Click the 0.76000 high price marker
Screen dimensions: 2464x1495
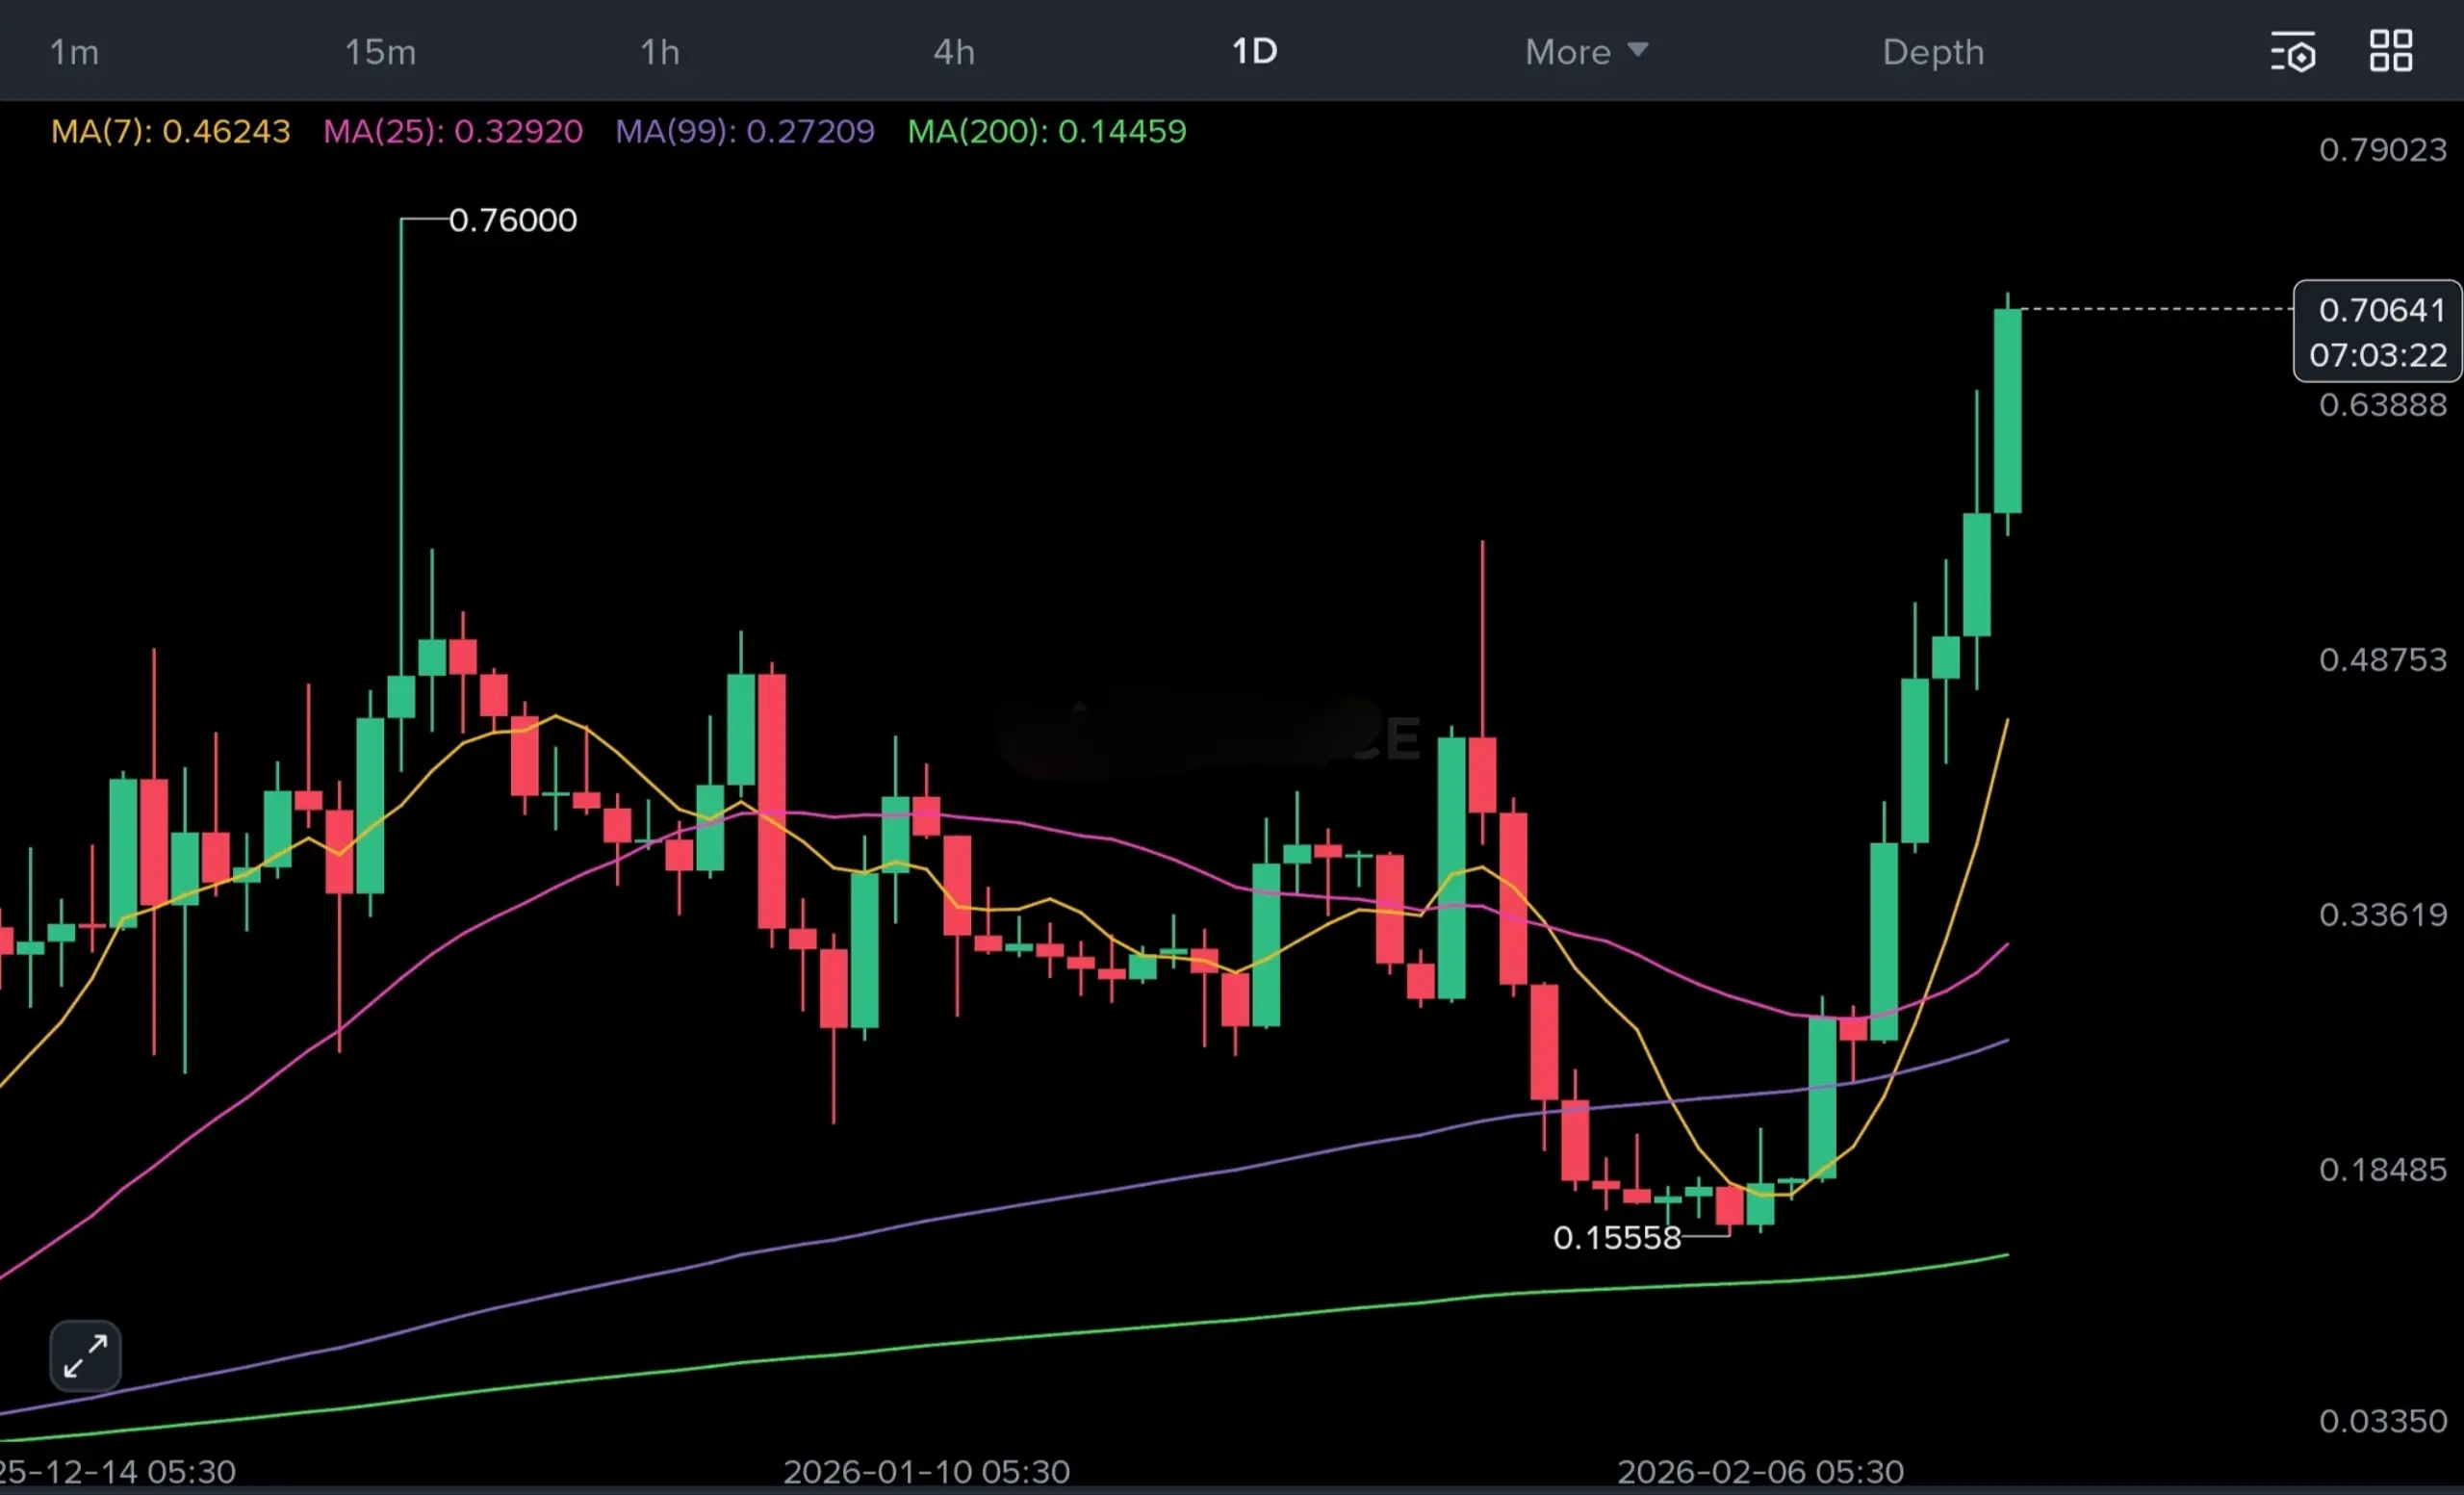coord(512,220)
